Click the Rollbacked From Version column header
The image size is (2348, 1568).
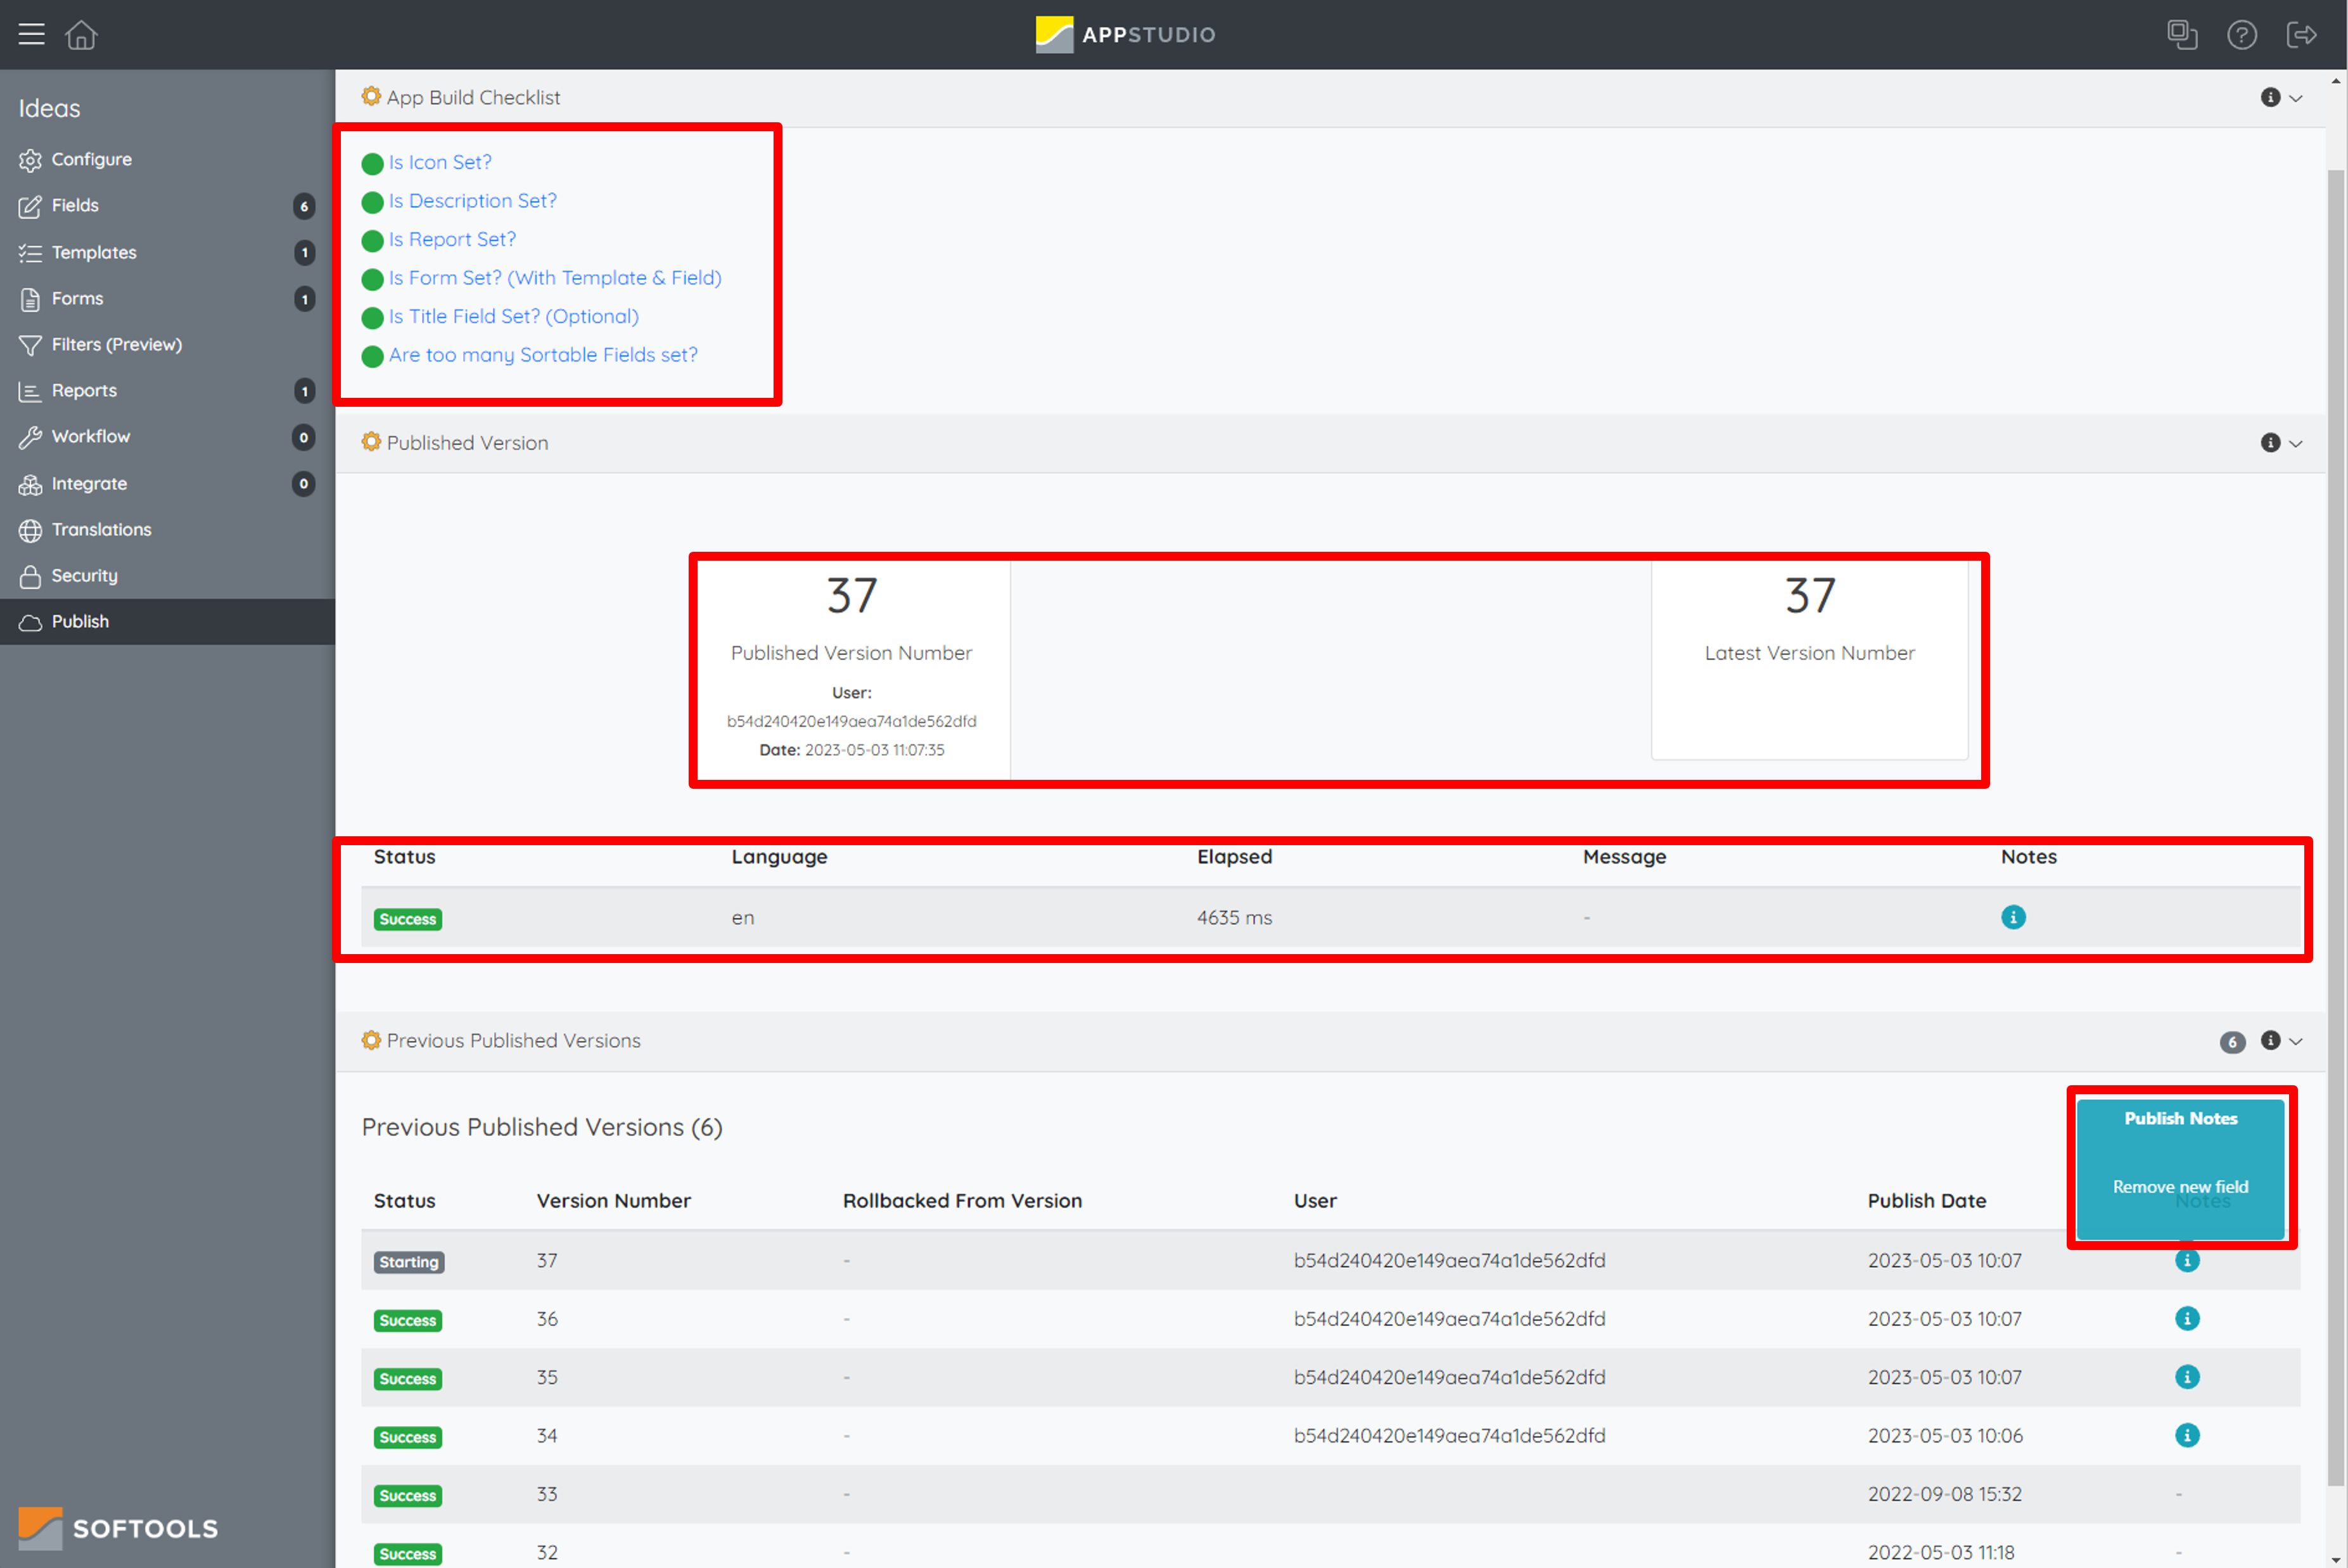(962, 1200)
